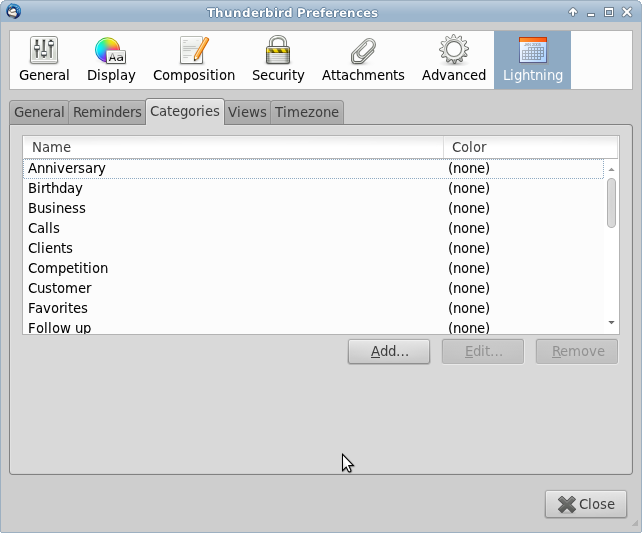Select the Lightning calendar preferences pane
The image size is (642, 533).
point(532,60)
